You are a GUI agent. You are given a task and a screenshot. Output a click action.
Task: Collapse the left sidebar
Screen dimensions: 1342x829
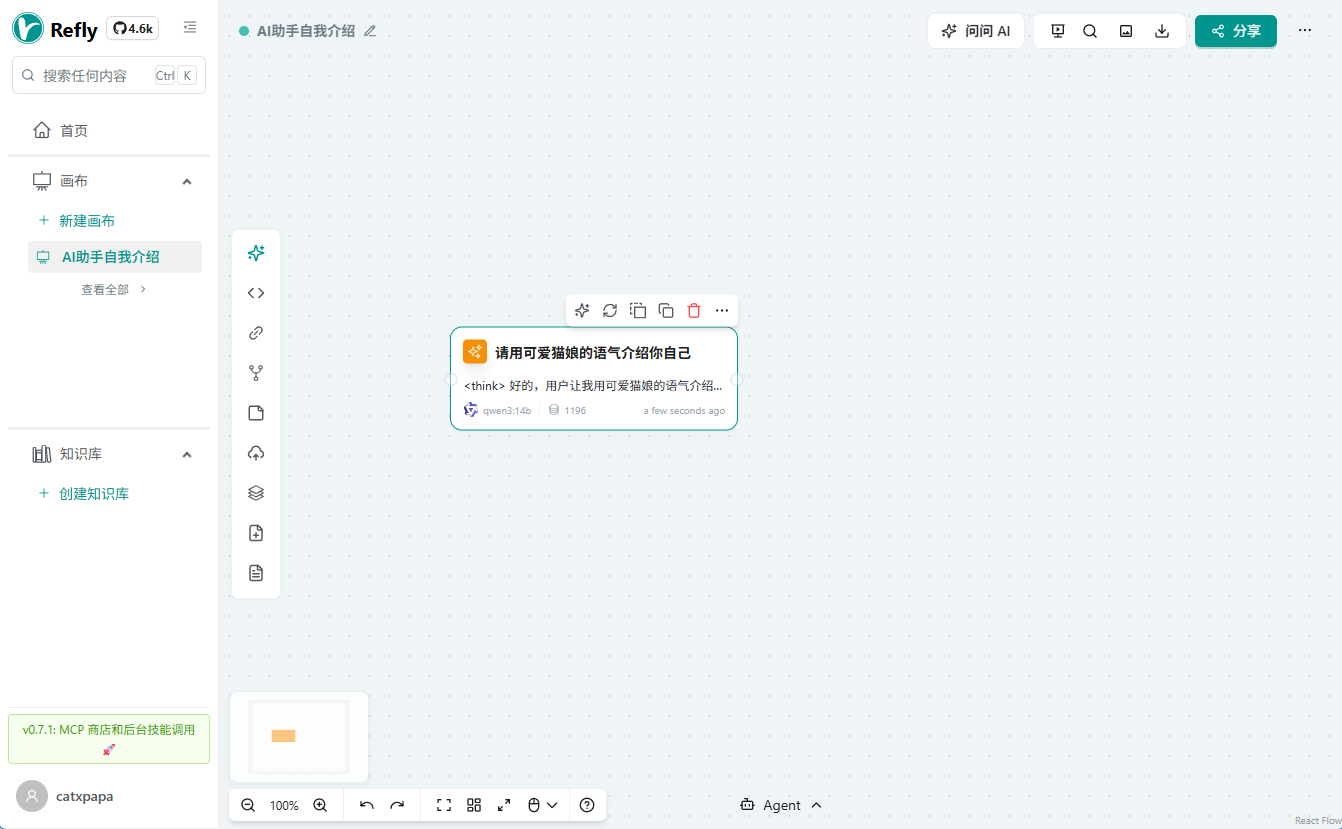190,28
